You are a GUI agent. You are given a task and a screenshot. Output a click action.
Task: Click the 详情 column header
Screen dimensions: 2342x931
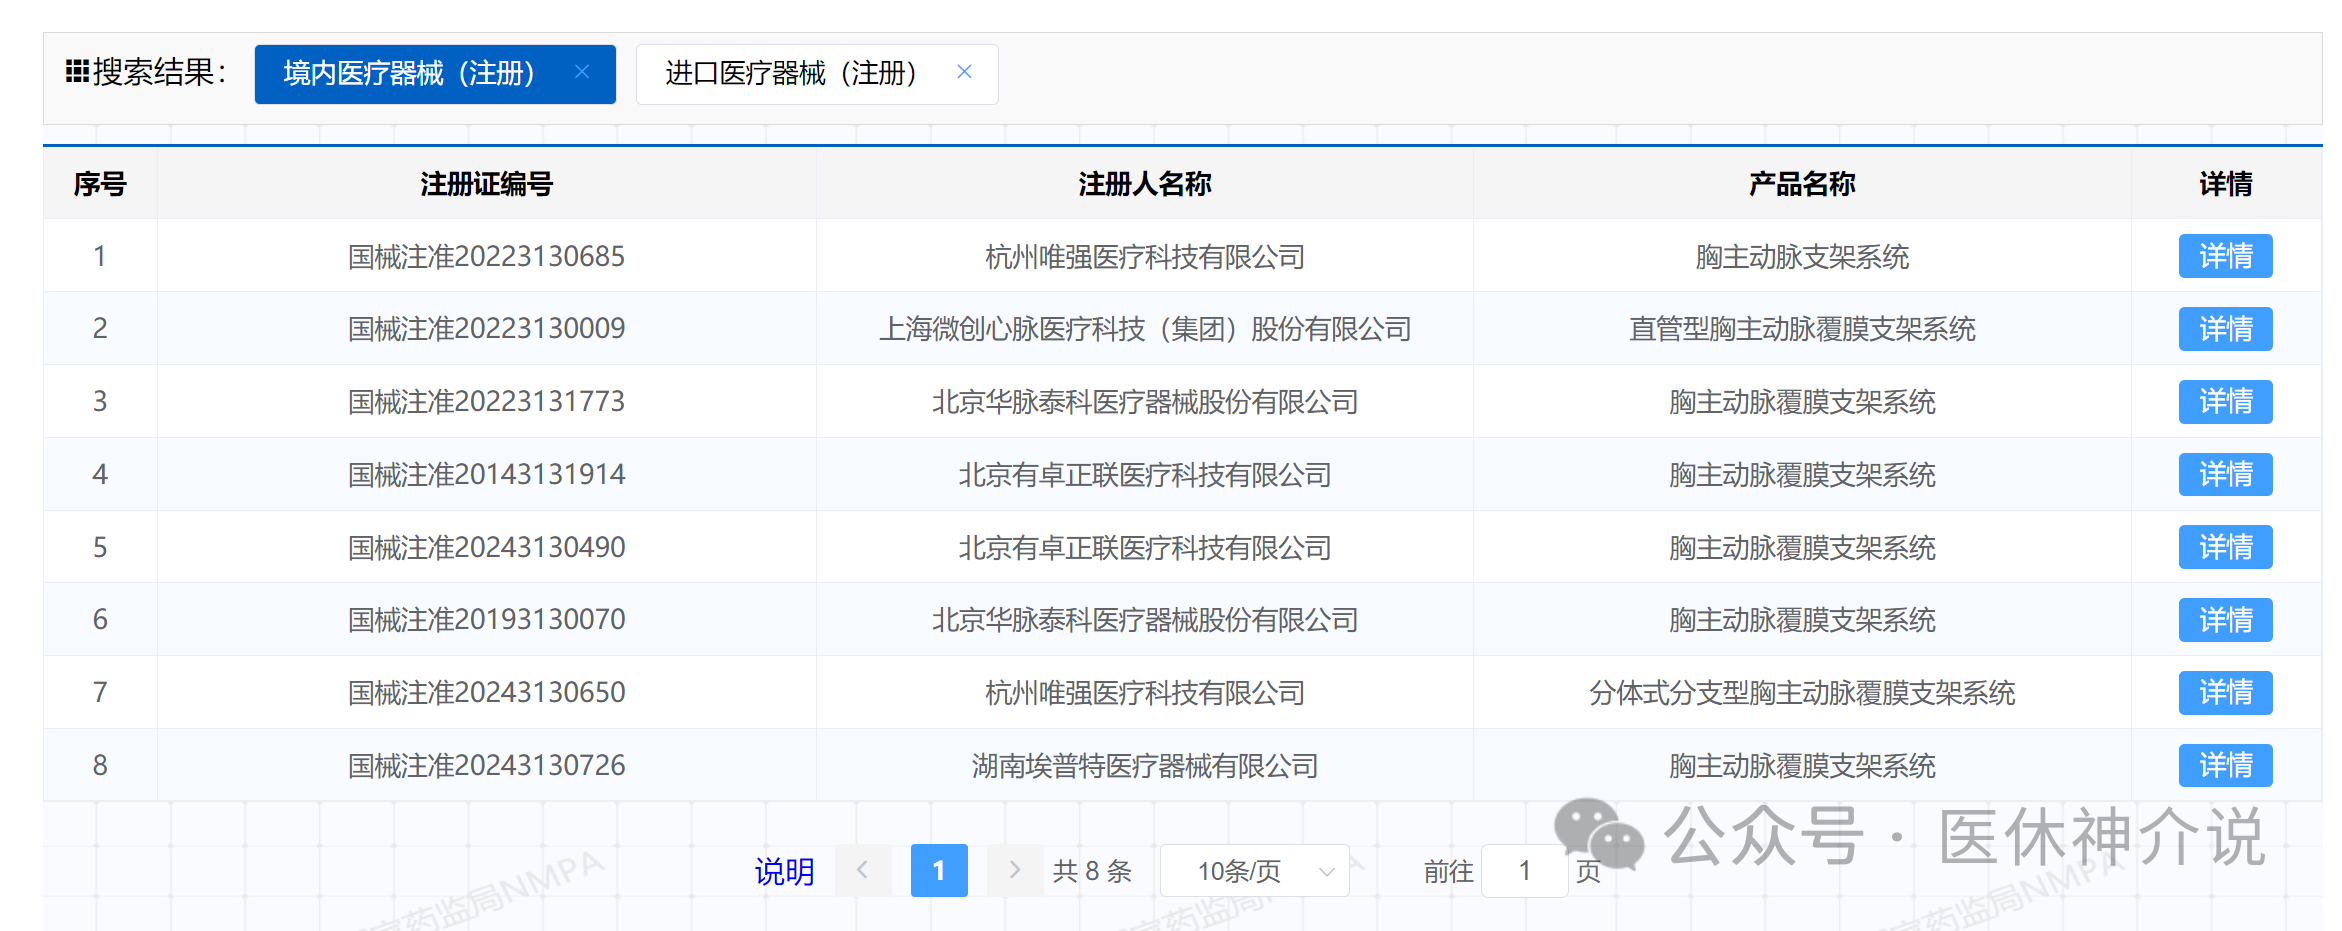pyautogui.click(x=2226, y=184)
